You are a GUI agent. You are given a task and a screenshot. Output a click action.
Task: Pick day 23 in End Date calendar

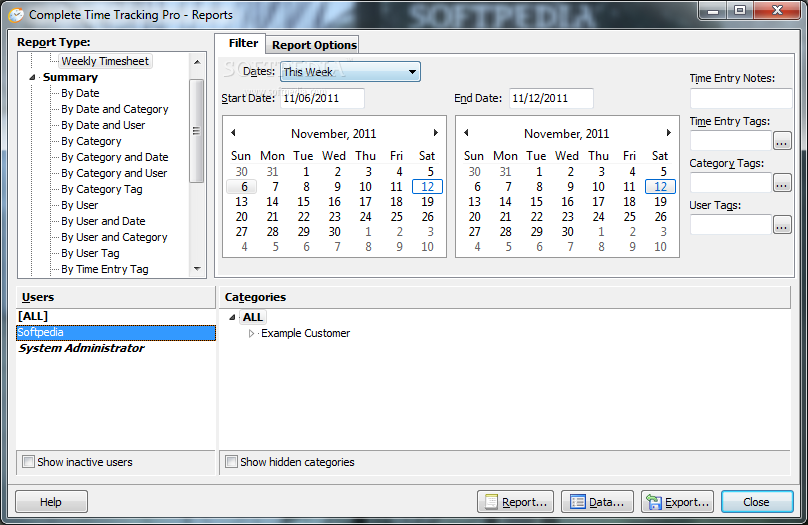[567, 216]
